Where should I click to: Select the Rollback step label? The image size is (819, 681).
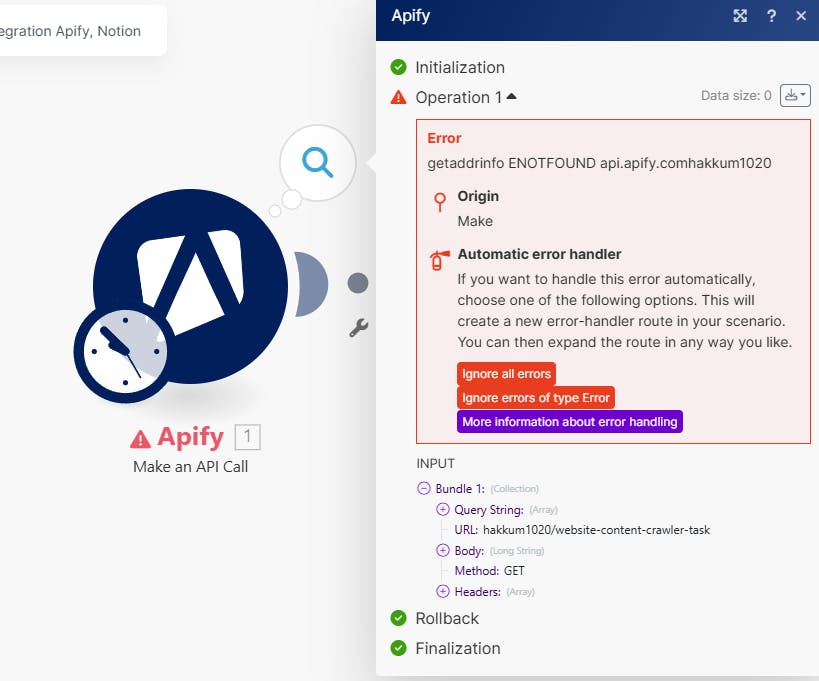tap(447, 618)
